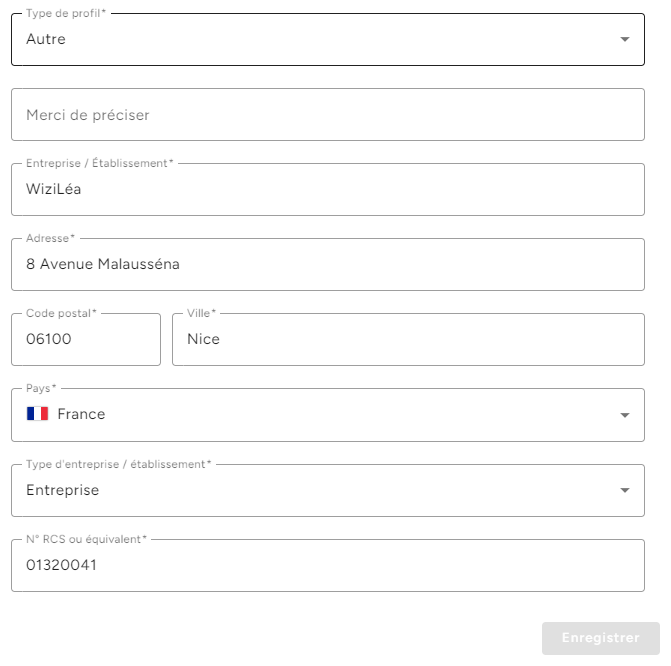
Task: Open the Type de profil dropdown arrow
Action: click(x=625, y=39)
